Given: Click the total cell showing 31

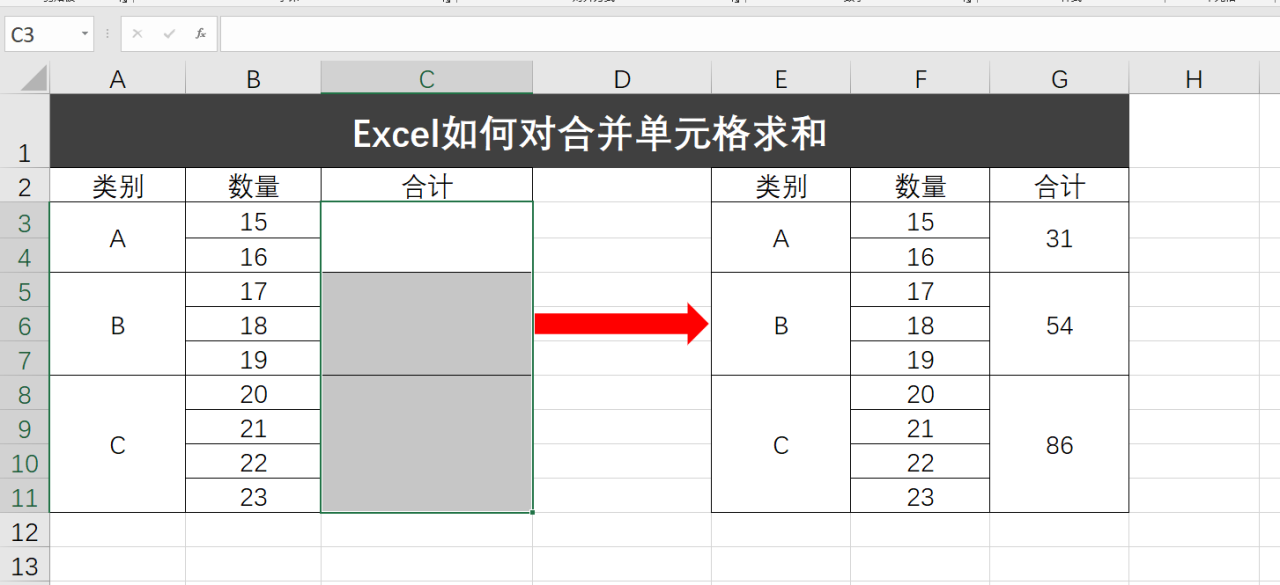Looking at the screenshot, I should (x=1059, y=238).
